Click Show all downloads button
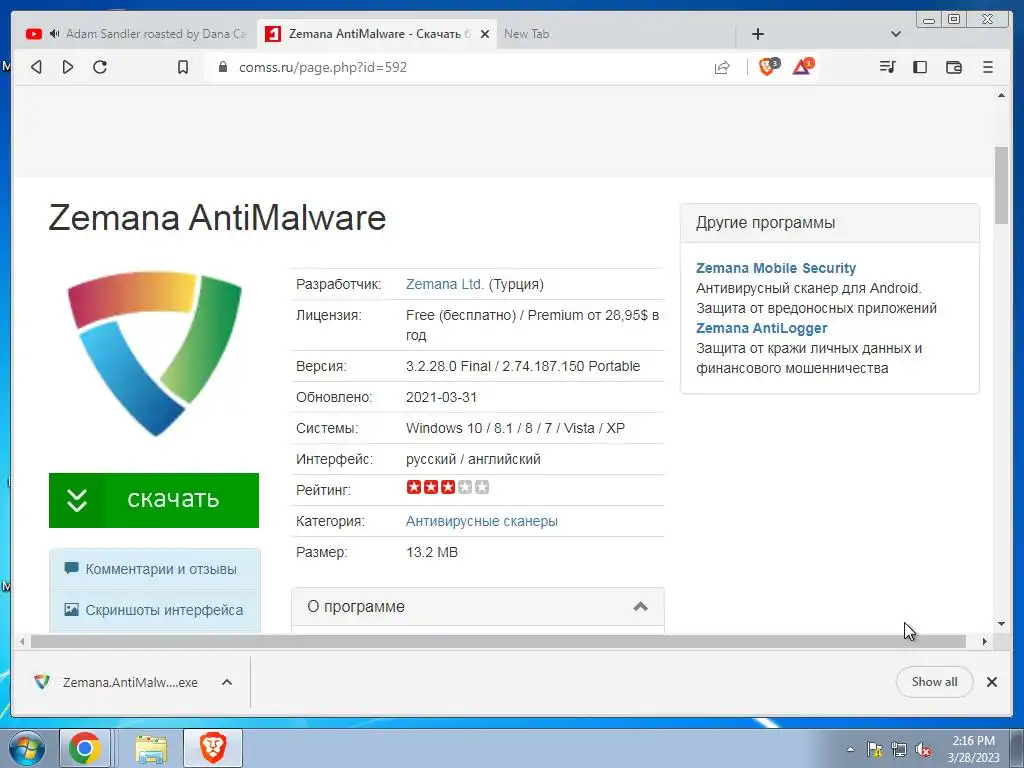Image resolution: width=1024 pixels, height=768 pixels. click(935, 682)
